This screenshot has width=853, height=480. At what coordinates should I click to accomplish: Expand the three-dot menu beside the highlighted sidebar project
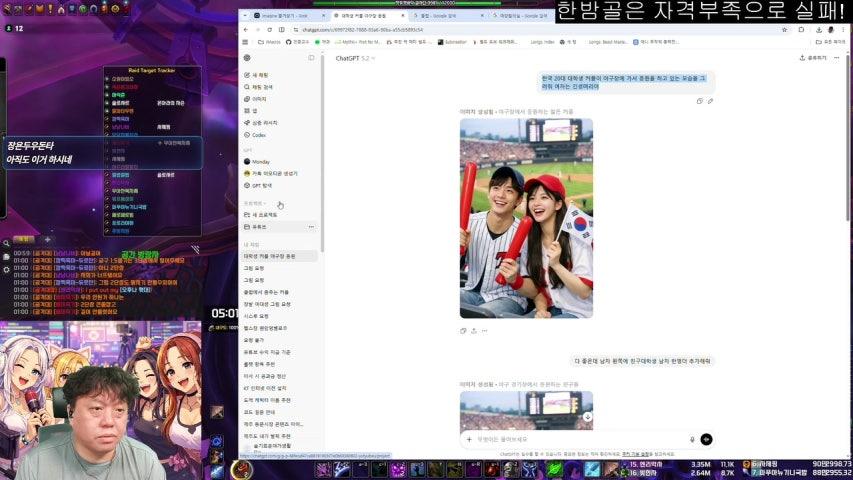tap(311, 227)
